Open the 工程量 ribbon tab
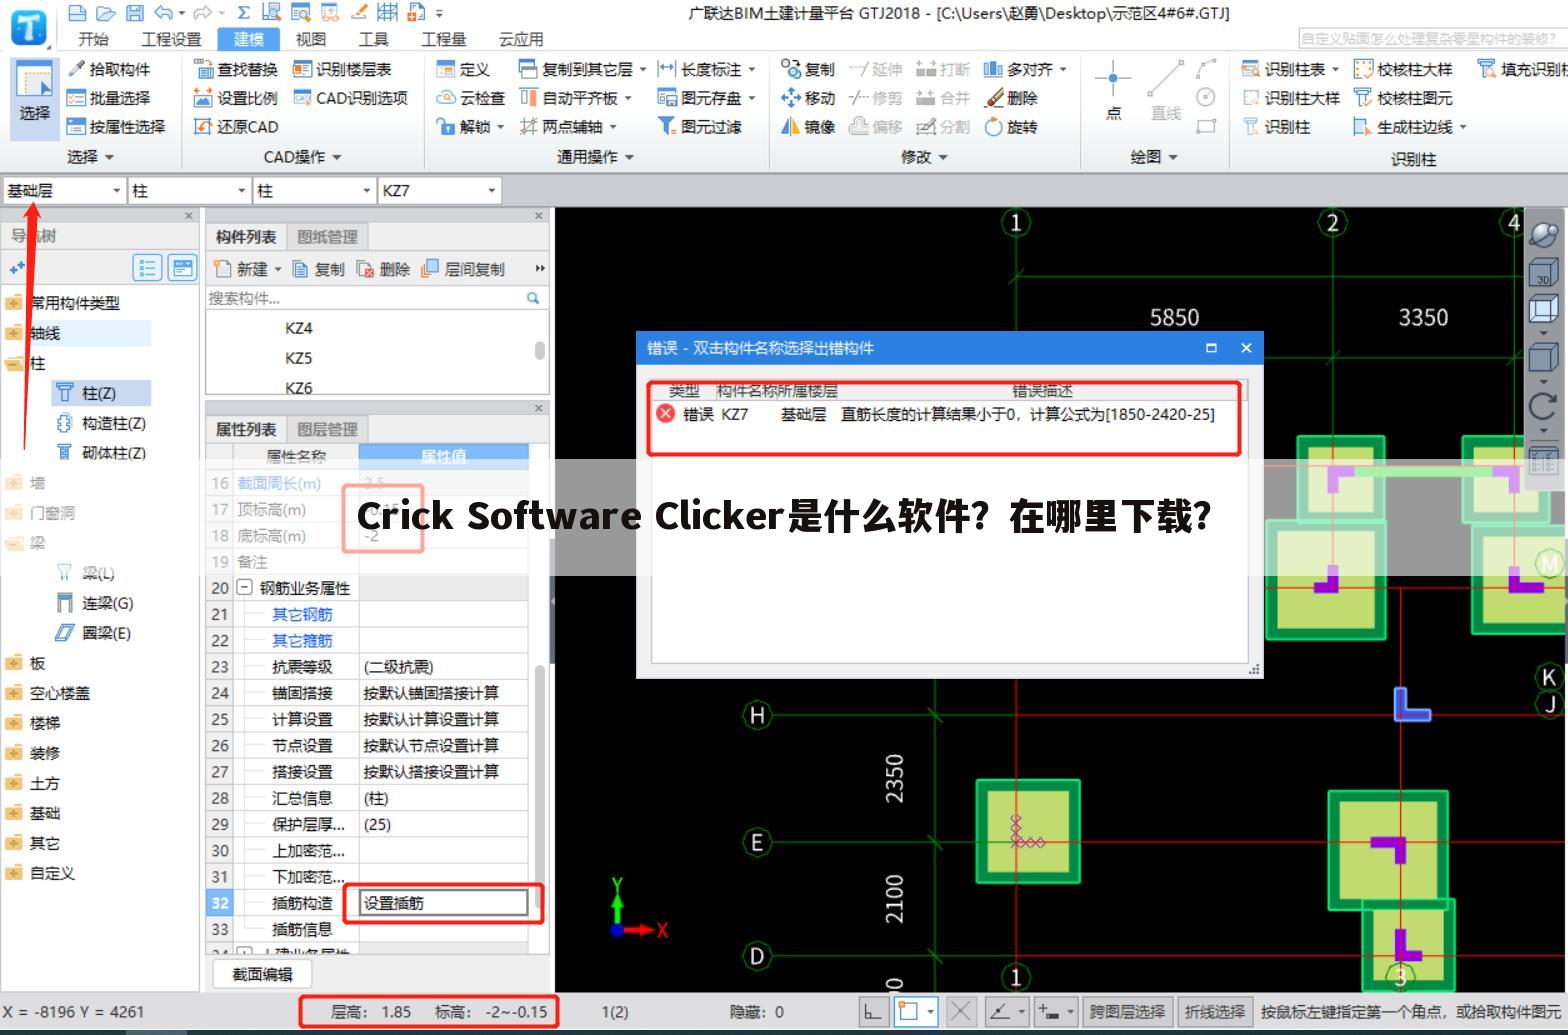This screenshot has height=1035, width=1568. point(443,39)
